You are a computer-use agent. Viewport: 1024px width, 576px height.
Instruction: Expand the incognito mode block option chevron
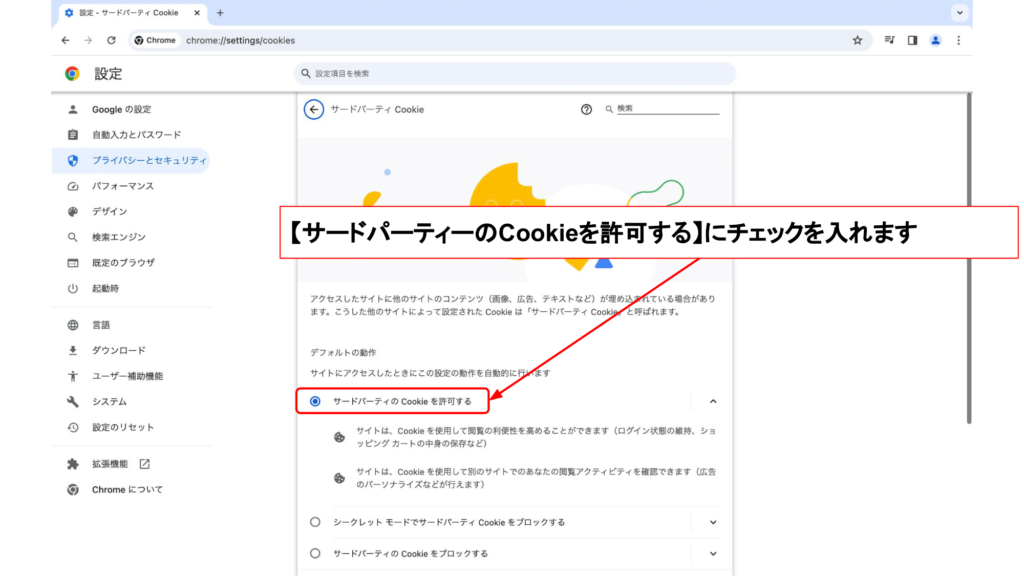click(x=713, y=522)
